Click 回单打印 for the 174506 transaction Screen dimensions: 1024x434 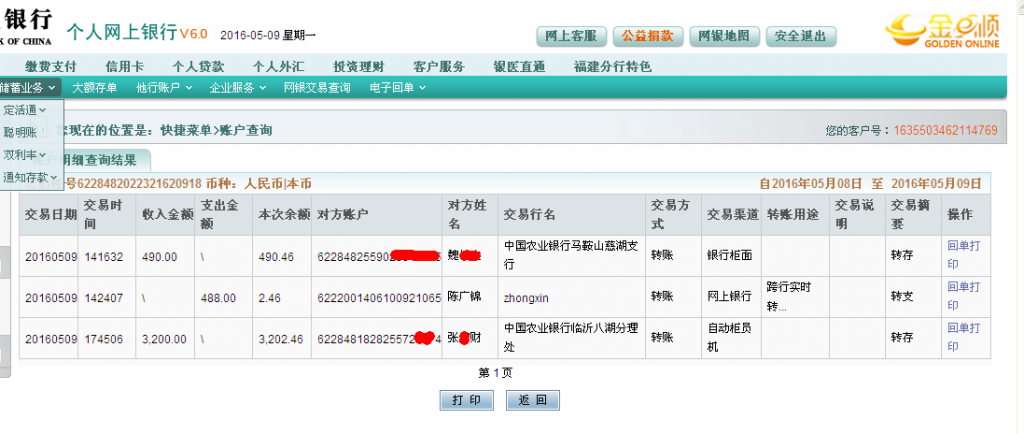pyautogui.click(x=963, y=337)
